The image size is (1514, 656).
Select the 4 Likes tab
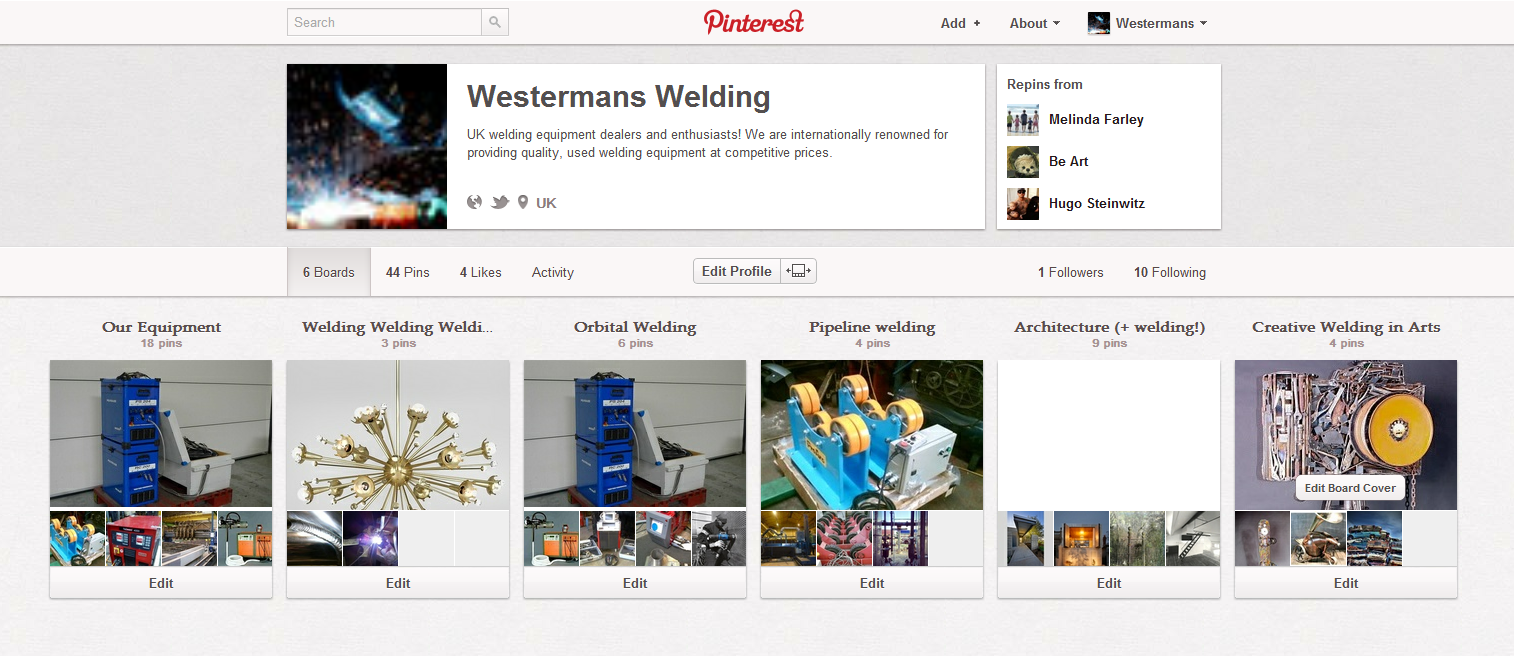click(480, 272)
